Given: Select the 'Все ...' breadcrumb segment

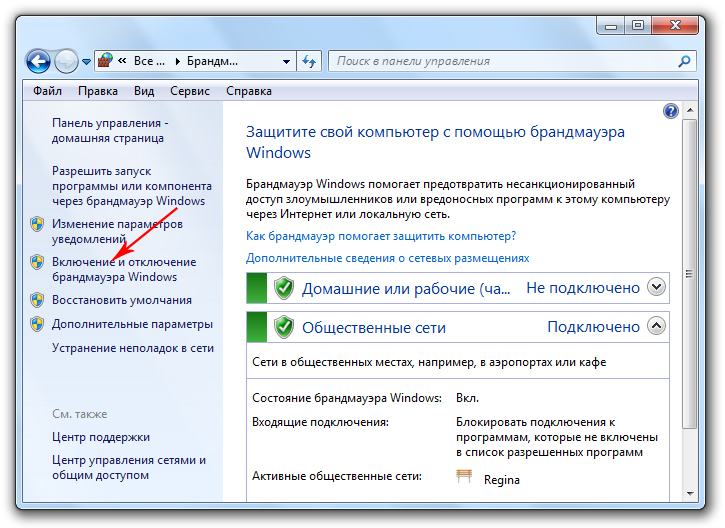Looking at the screenshot, I should 149,61.
